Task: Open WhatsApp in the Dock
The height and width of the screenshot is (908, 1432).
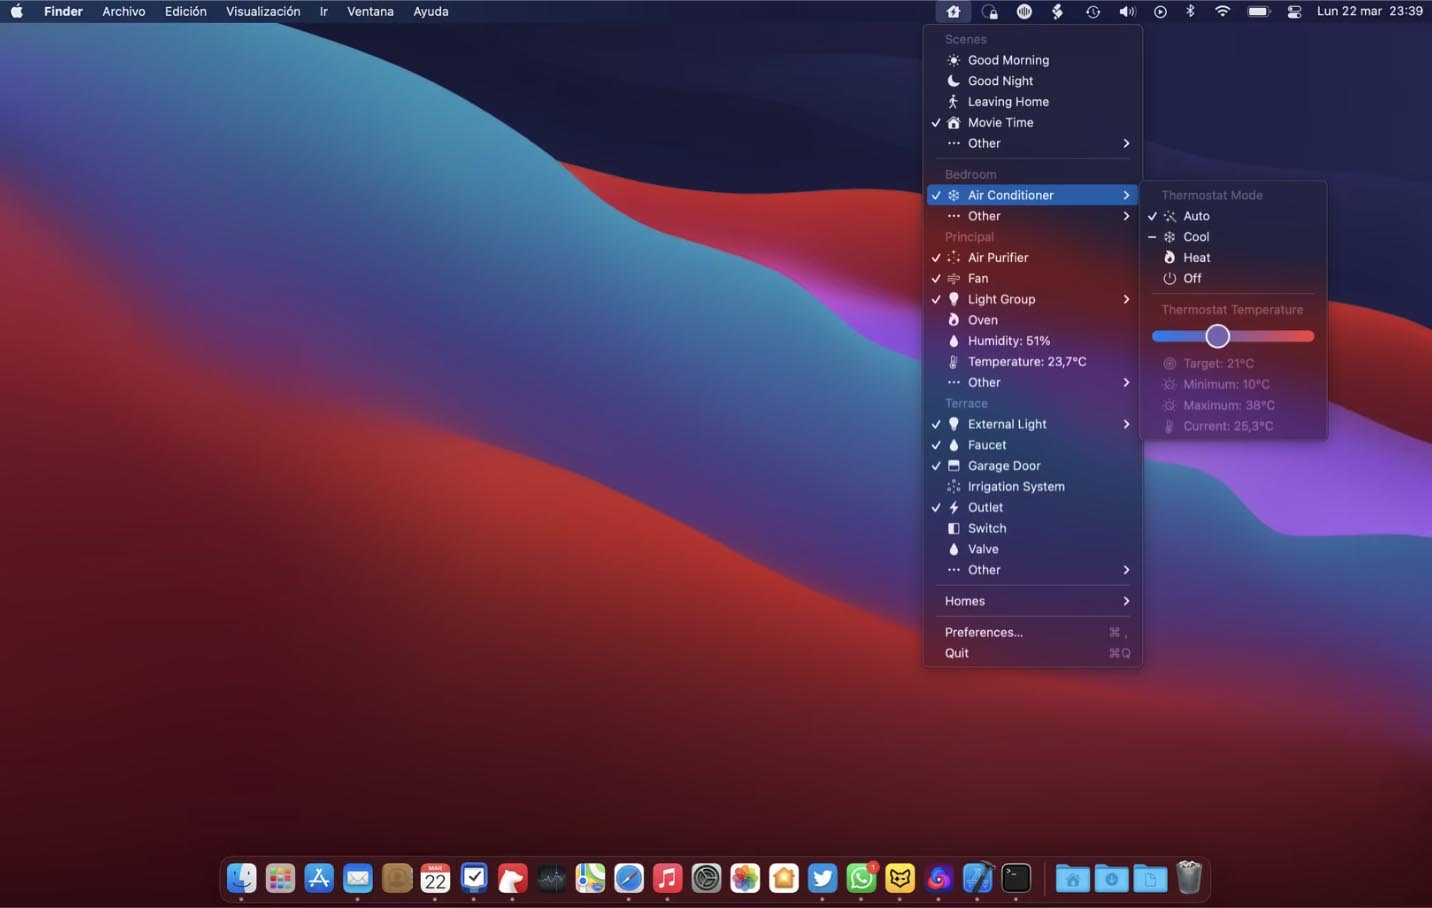Action: [x=860, y=878]
